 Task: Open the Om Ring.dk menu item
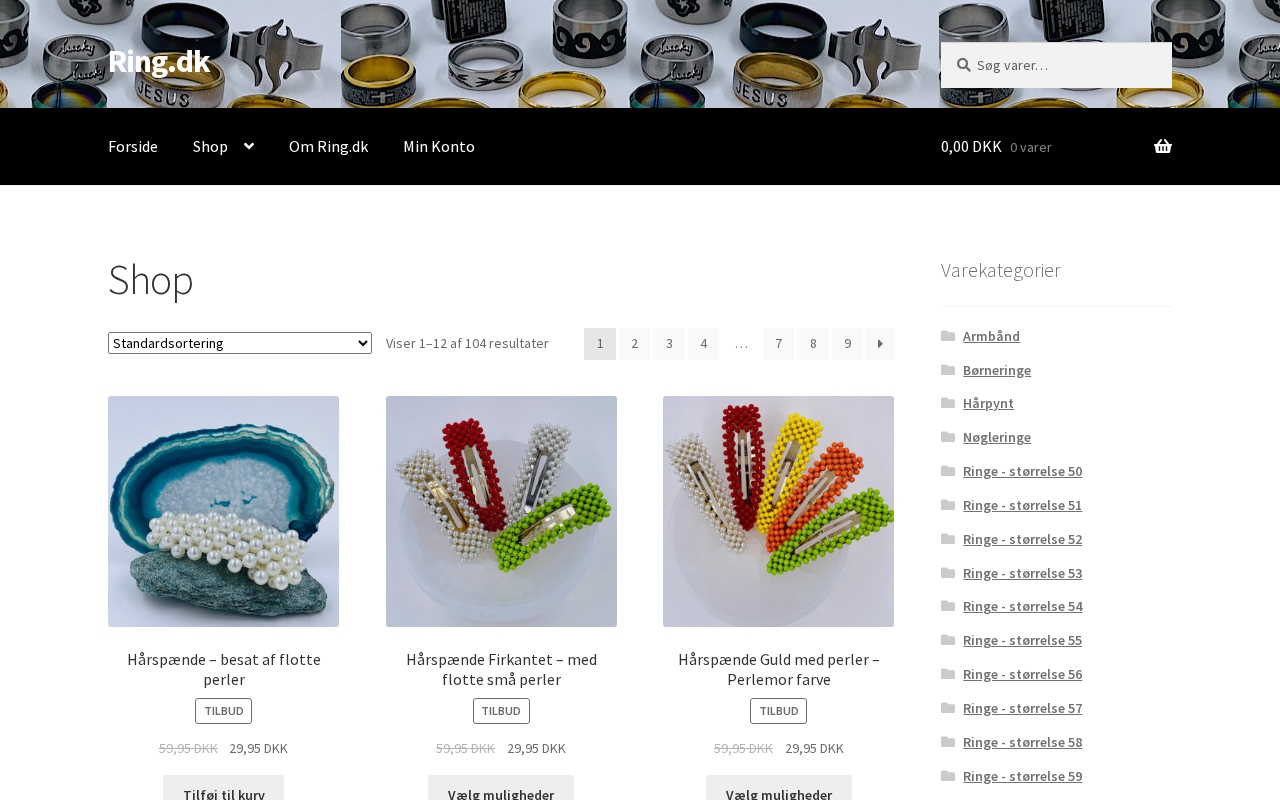pos(328,147)
